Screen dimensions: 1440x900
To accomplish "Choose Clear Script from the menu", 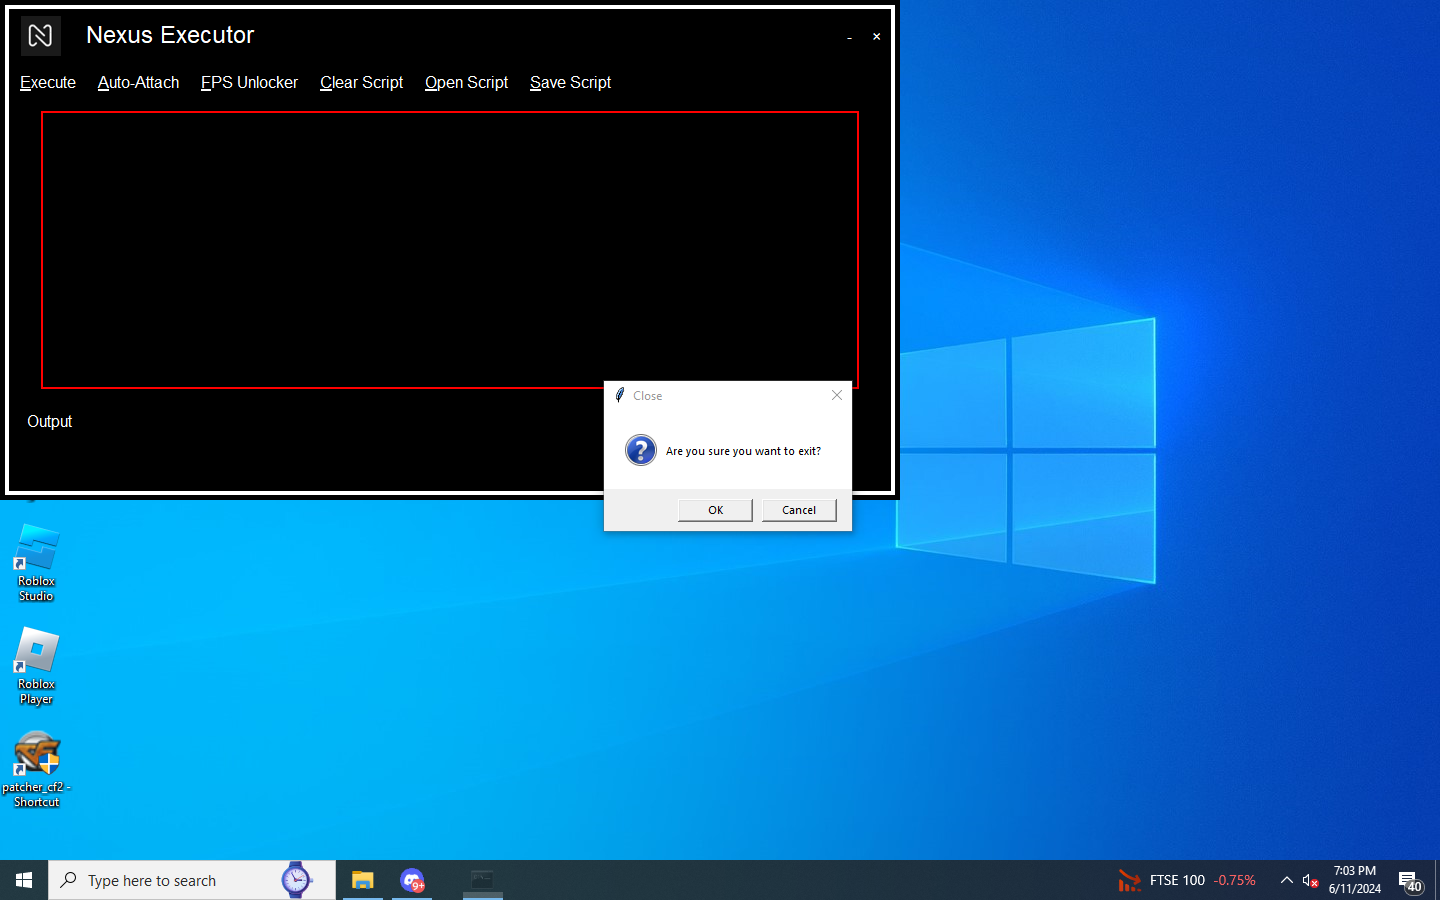I will 361,83.
